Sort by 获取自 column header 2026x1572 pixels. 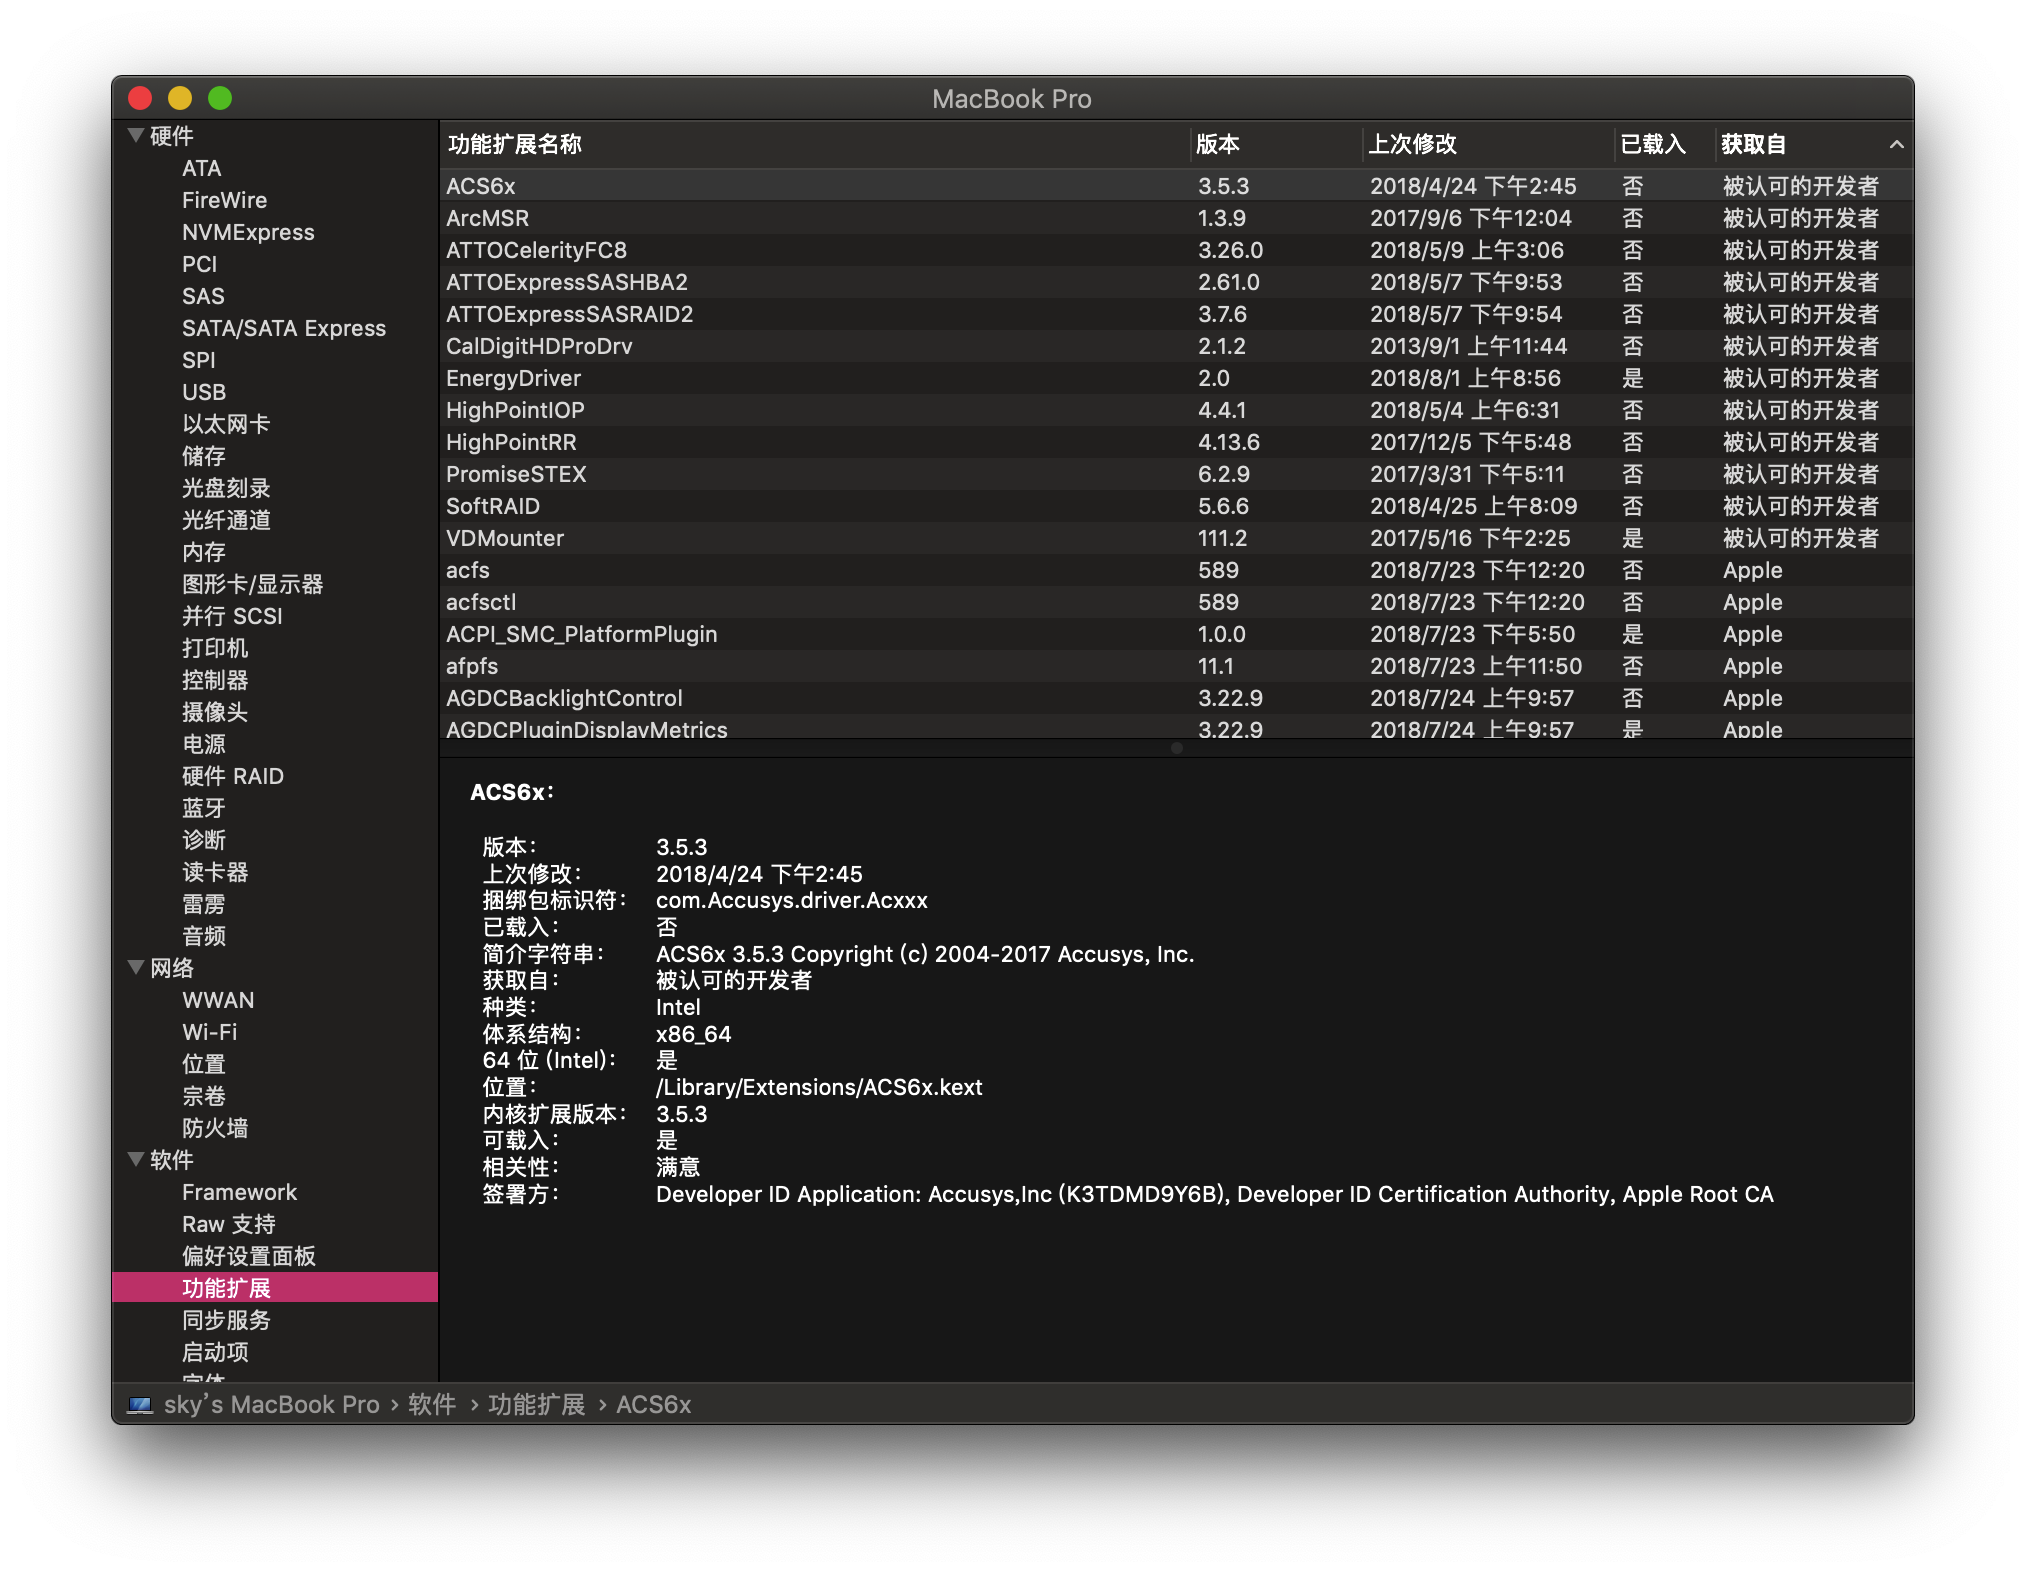[x=1813, y=144]
